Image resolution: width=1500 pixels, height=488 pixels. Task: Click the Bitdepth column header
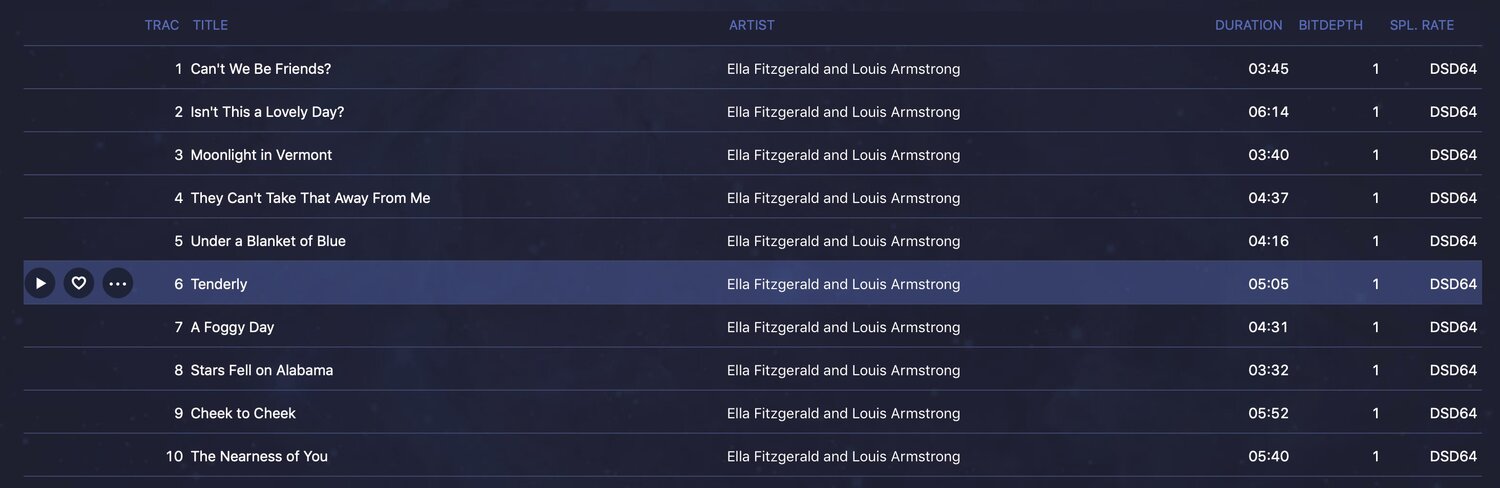(x=1330, y=25)
